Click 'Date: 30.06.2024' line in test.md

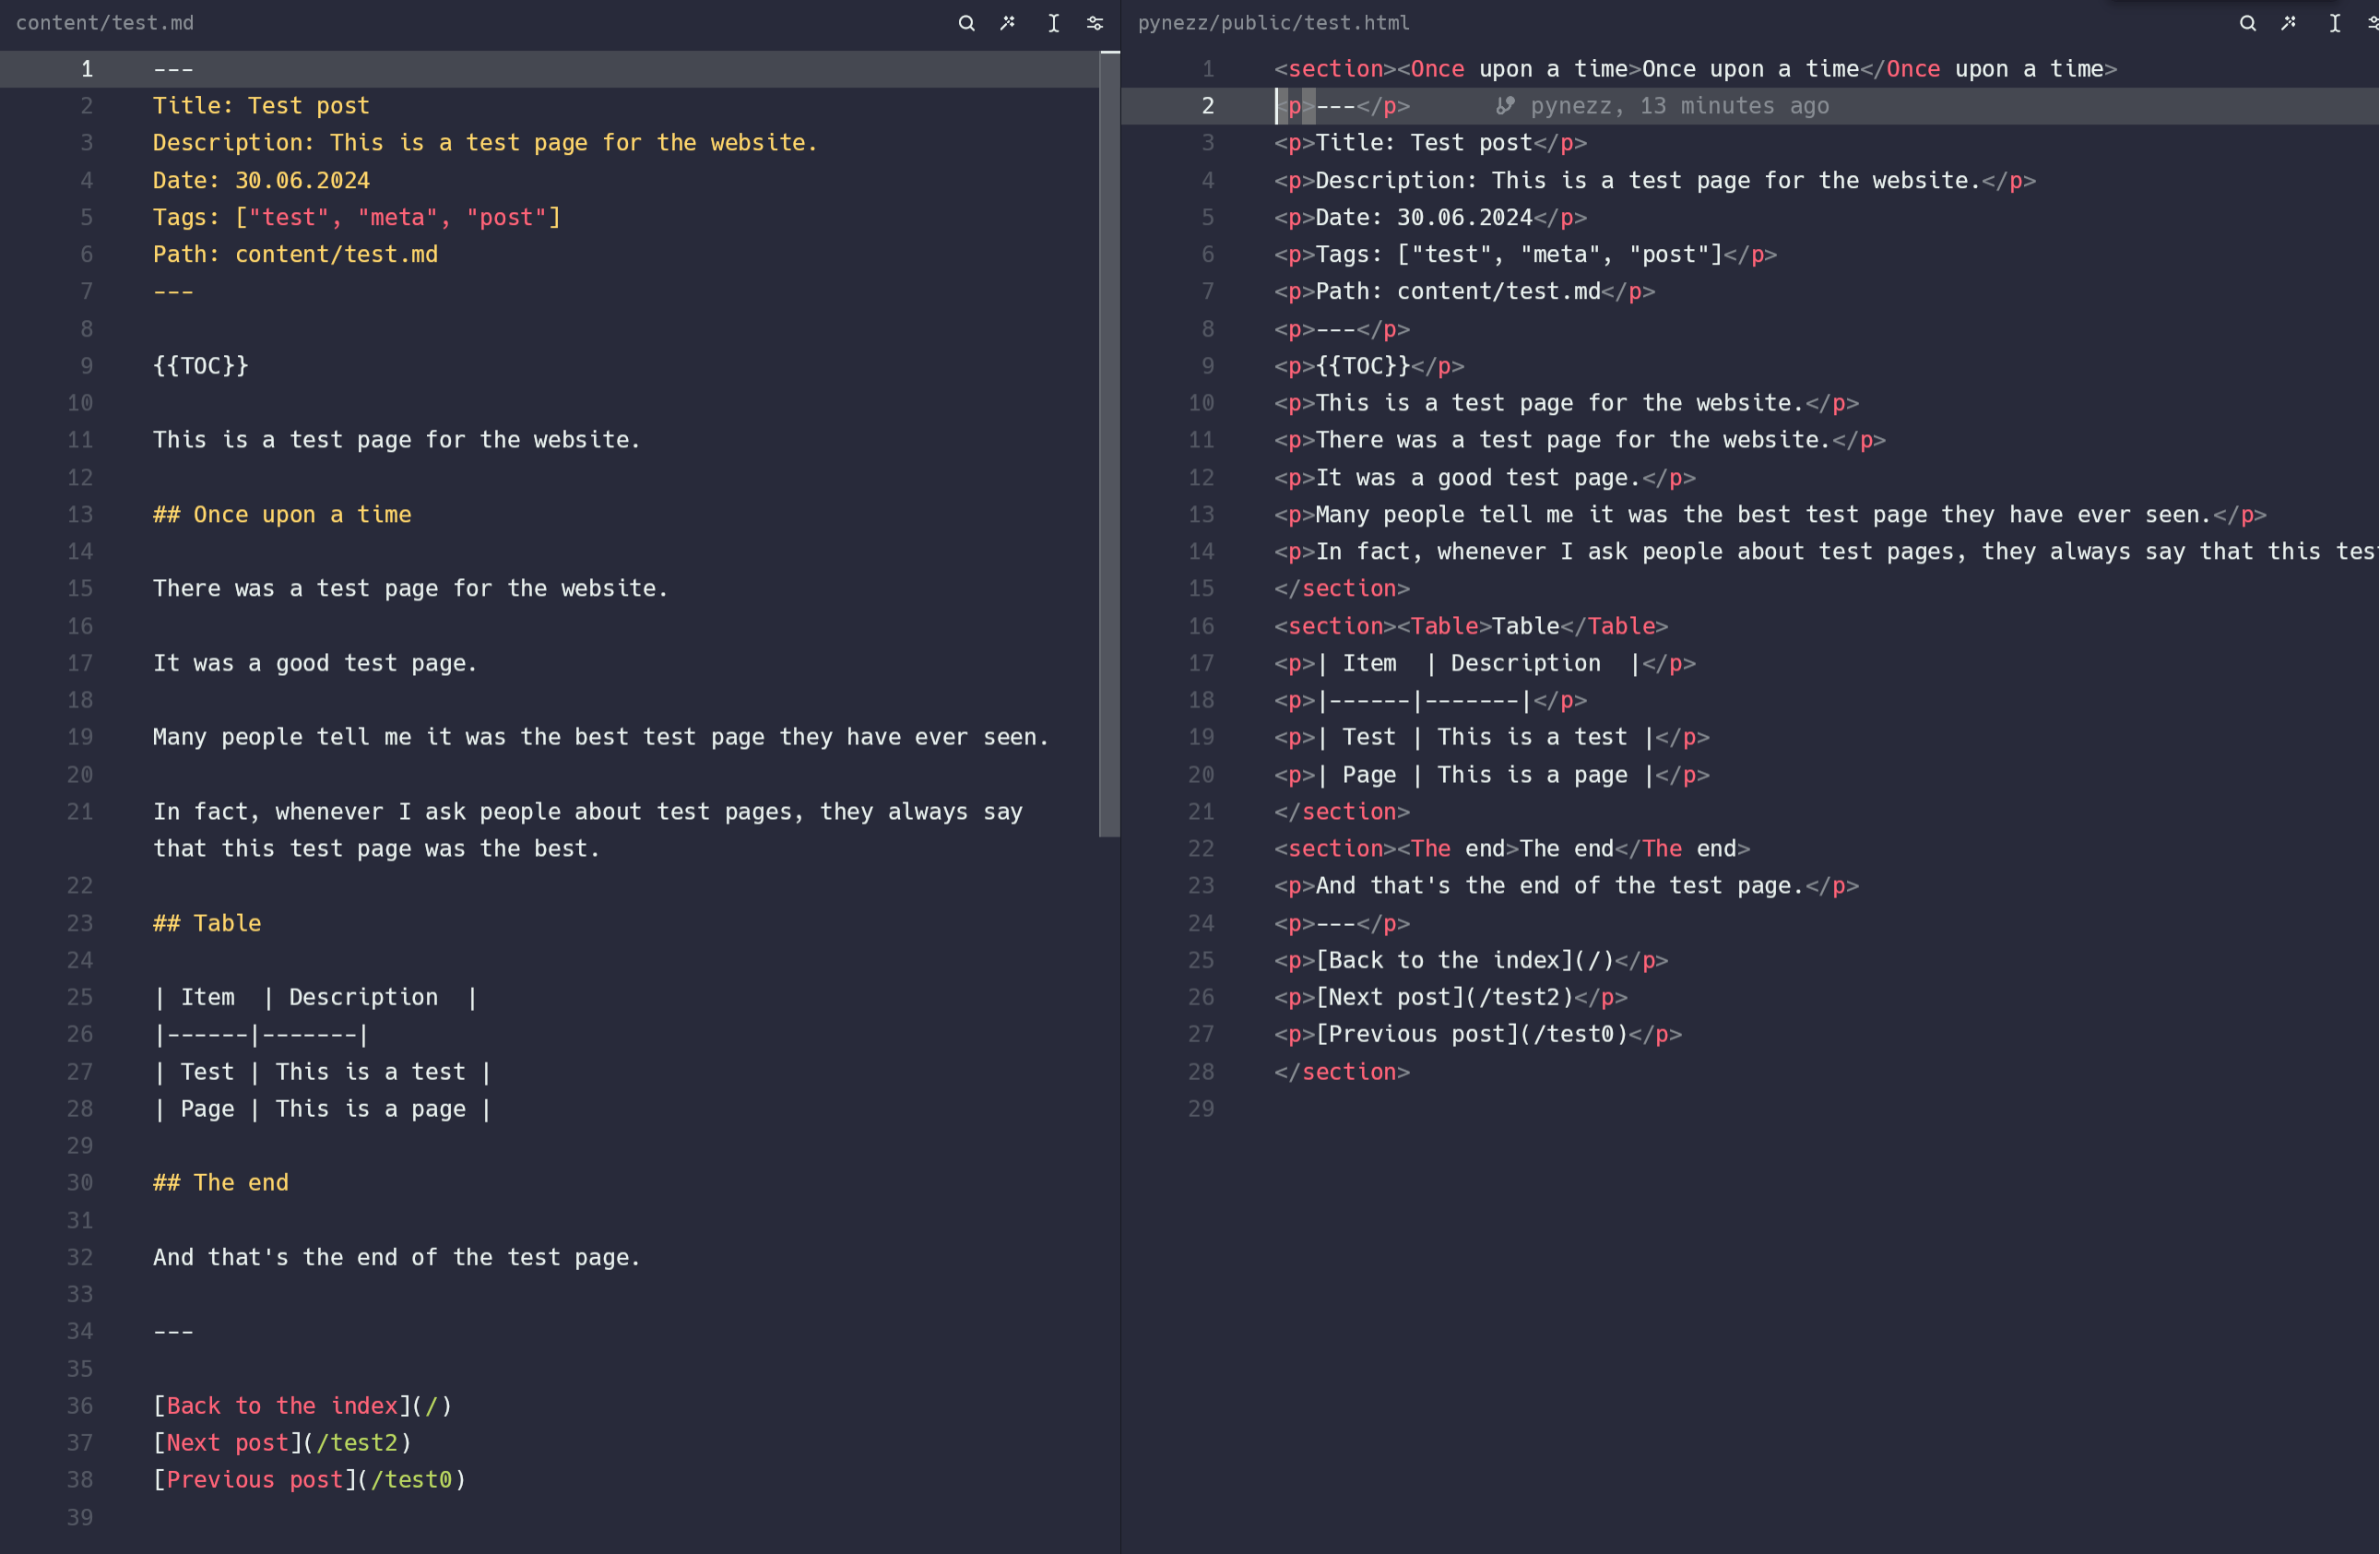261,180
